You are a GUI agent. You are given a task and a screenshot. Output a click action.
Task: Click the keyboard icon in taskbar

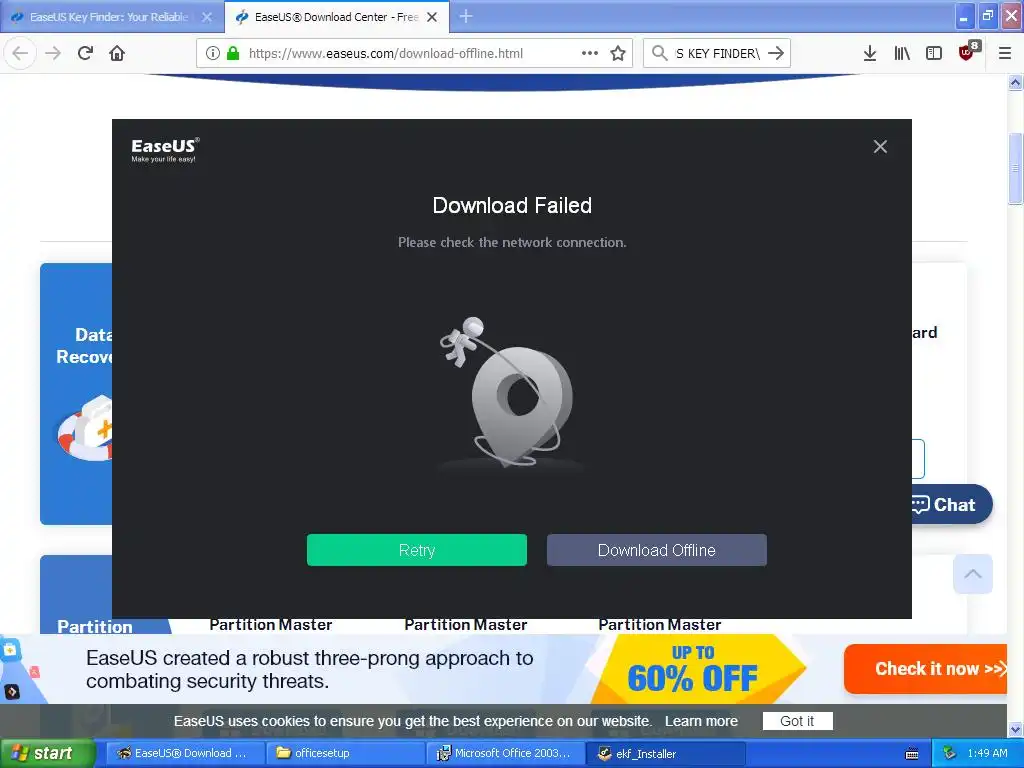912,754
